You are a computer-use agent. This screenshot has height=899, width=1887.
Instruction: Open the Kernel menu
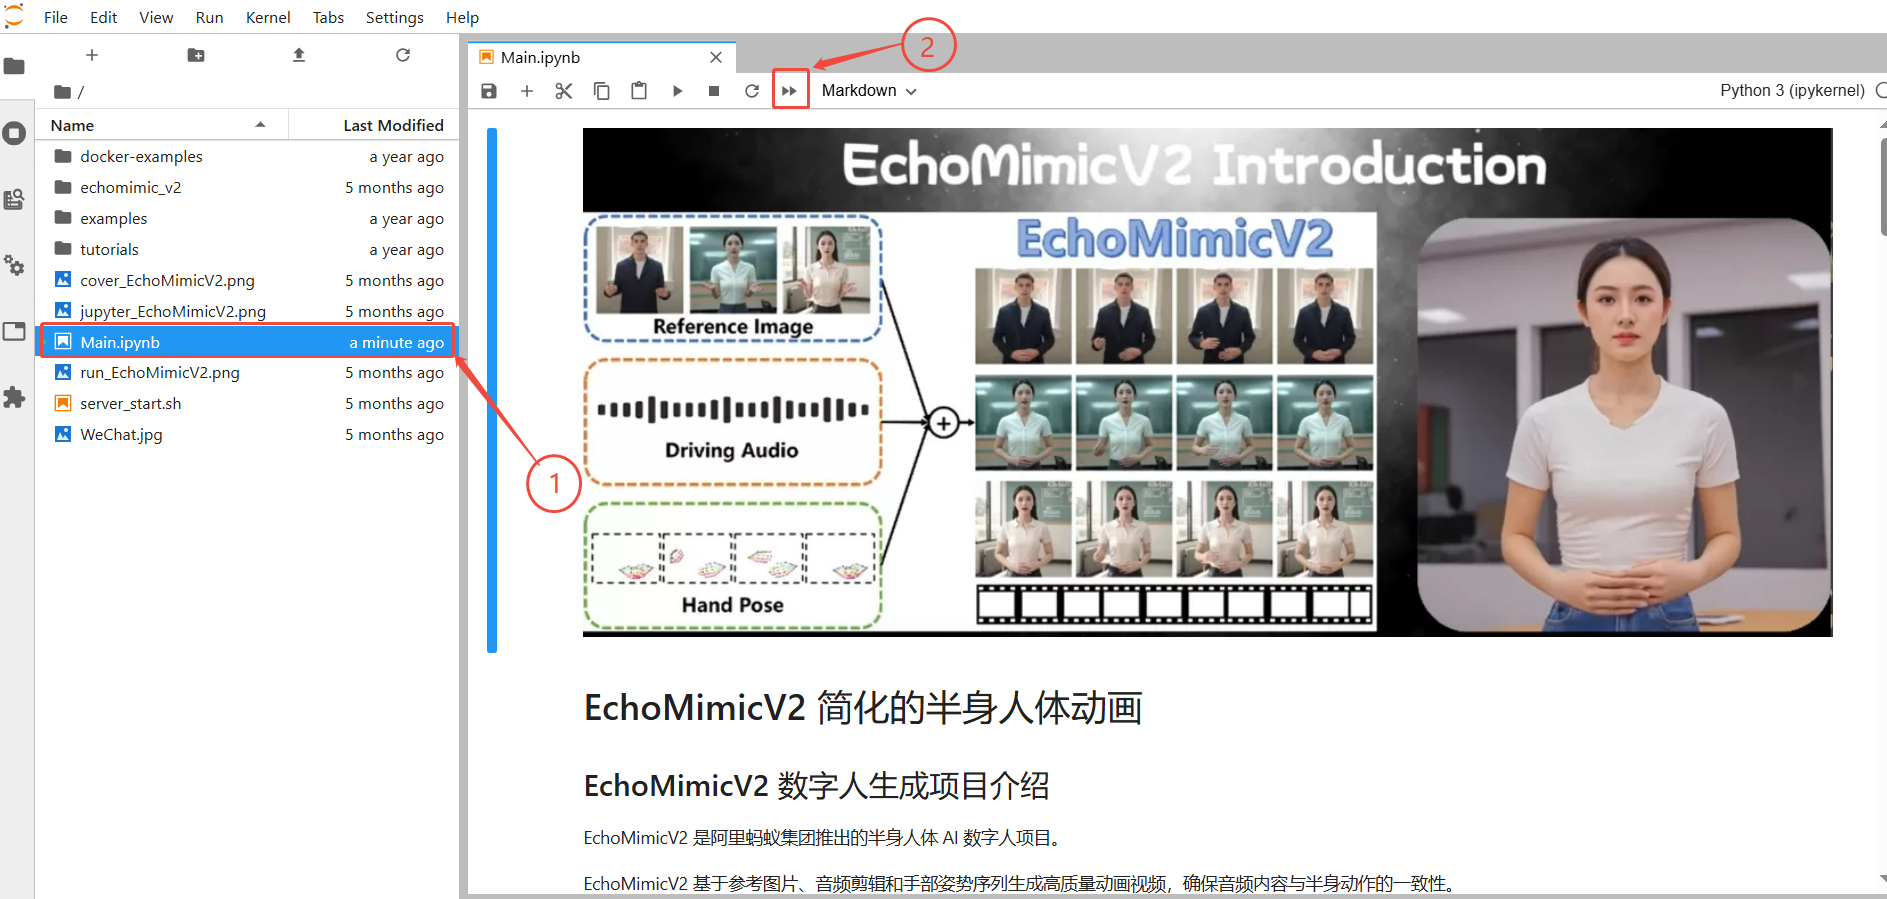(268, 17)
